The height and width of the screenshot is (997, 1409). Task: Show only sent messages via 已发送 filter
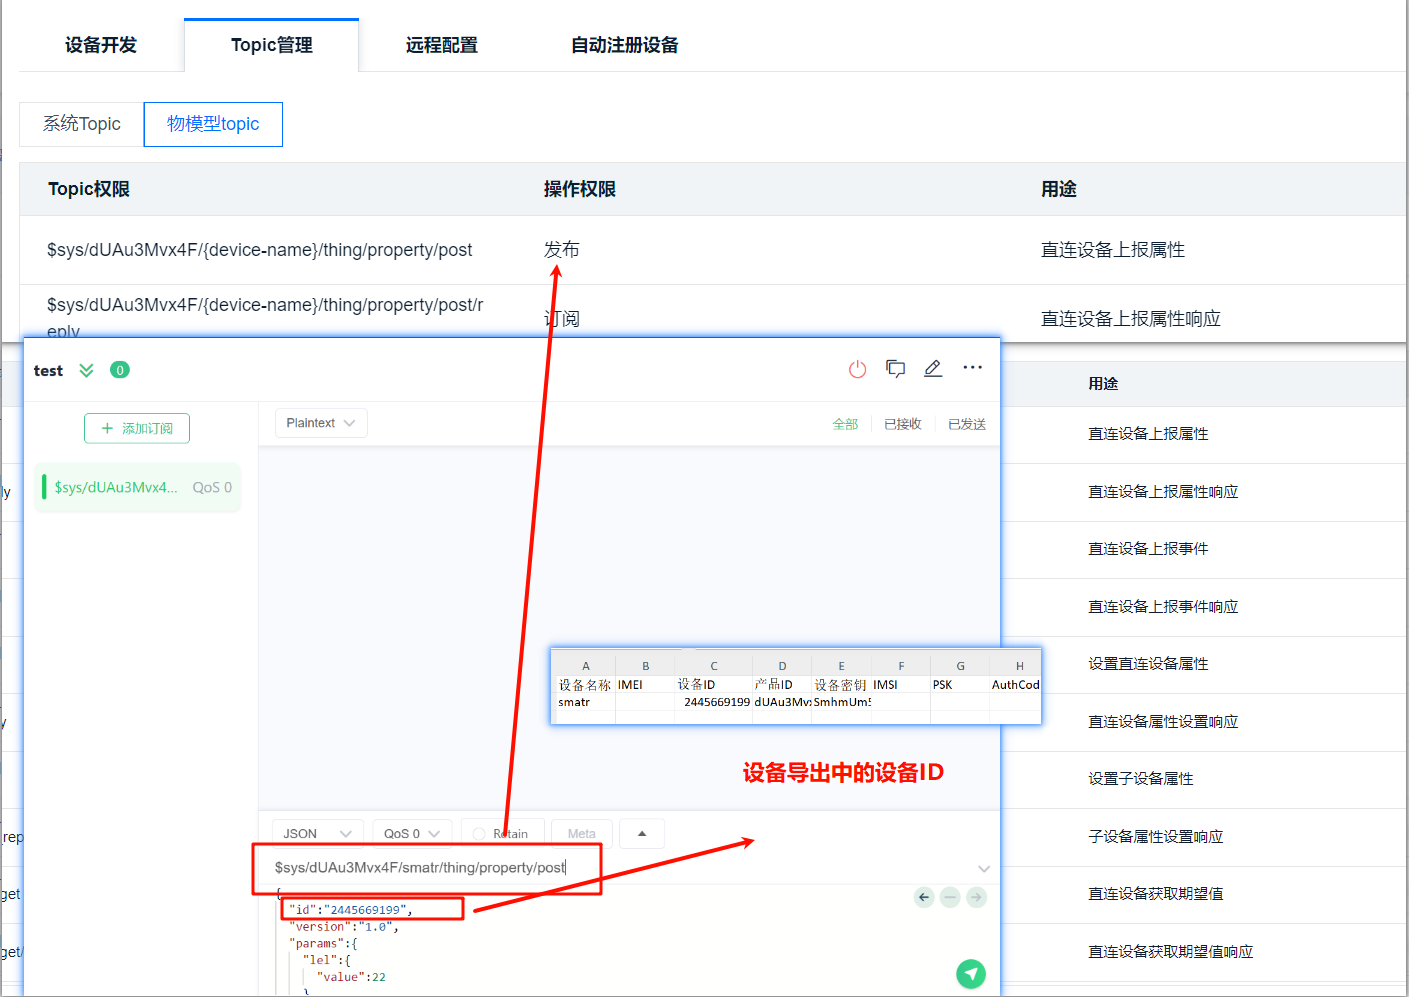click(x=966, y=423)
